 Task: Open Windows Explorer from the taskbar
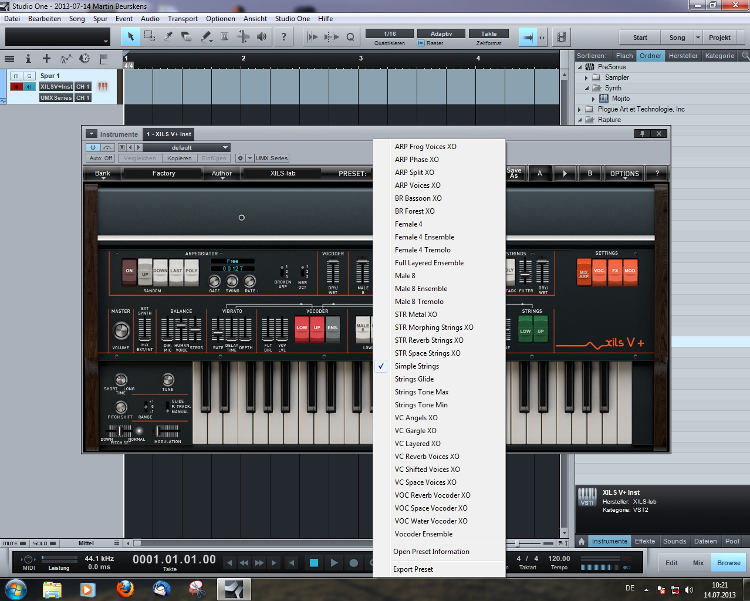pos(52,589)
